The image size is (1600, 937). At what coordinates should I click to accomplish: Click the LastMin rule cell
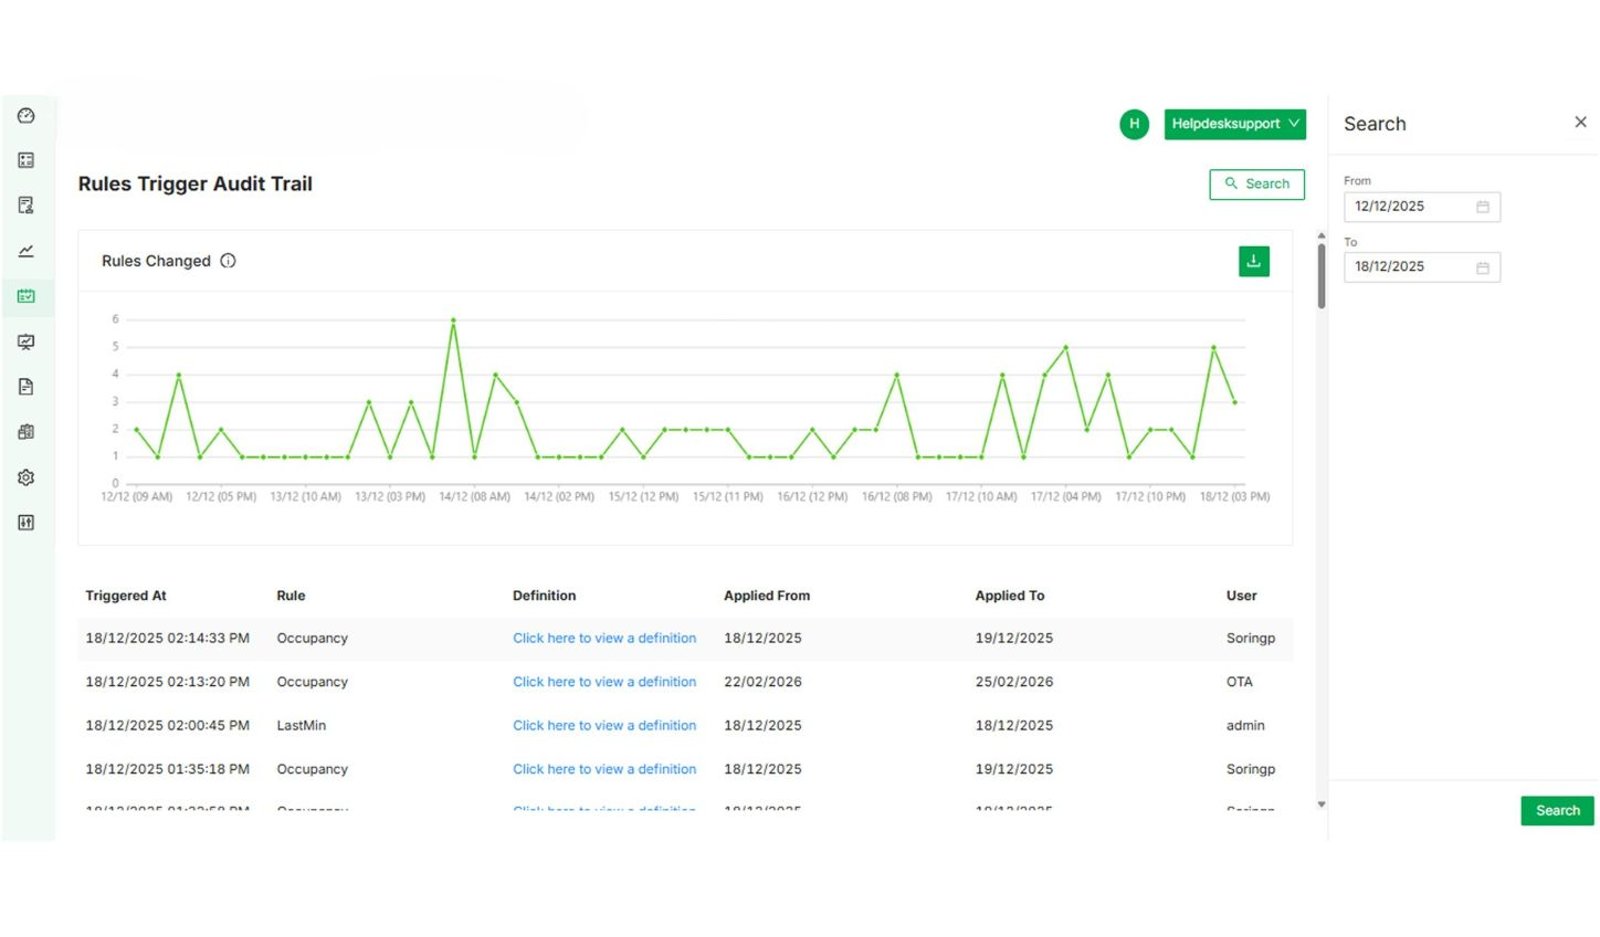(x=301, y=726)
